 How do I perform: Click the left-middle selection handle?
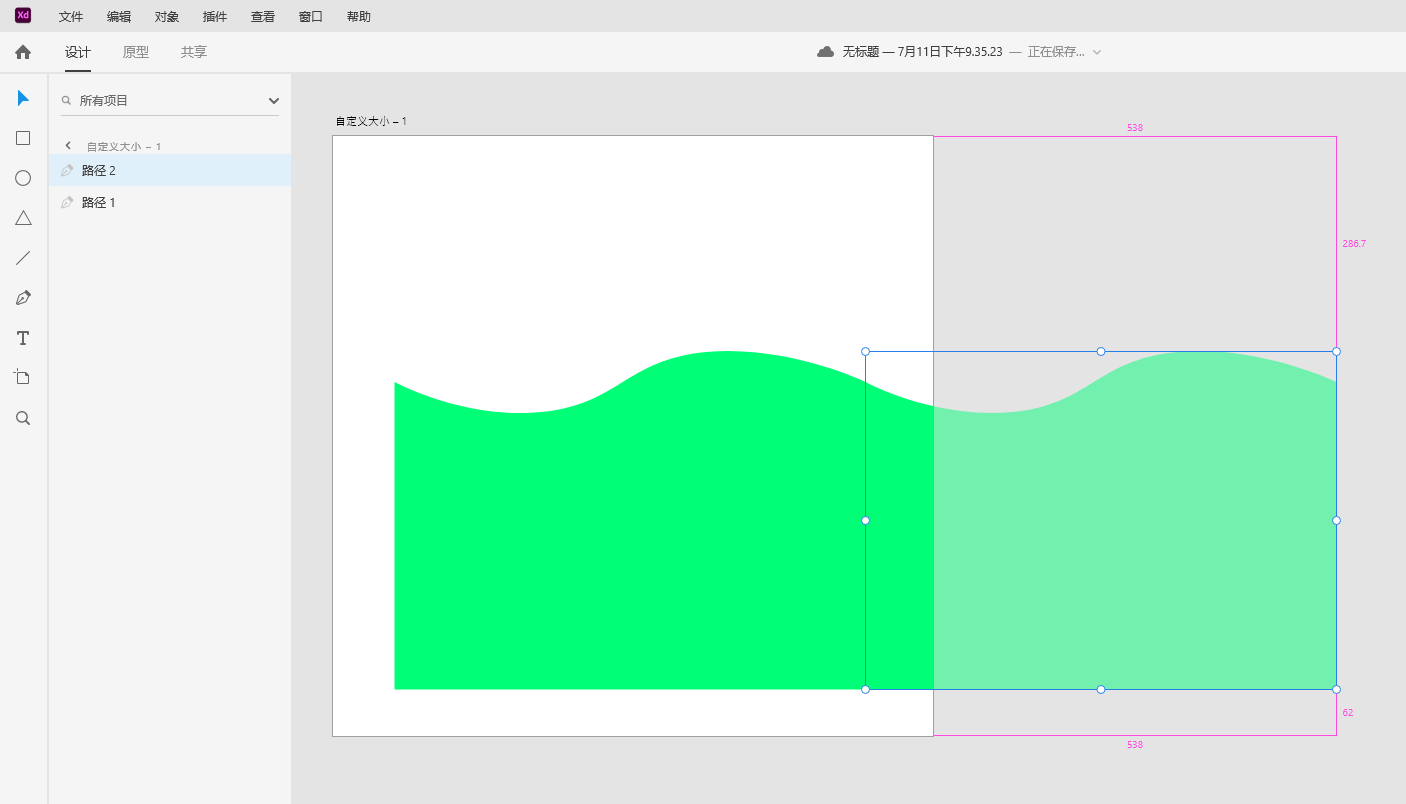[x=865, y=520]
